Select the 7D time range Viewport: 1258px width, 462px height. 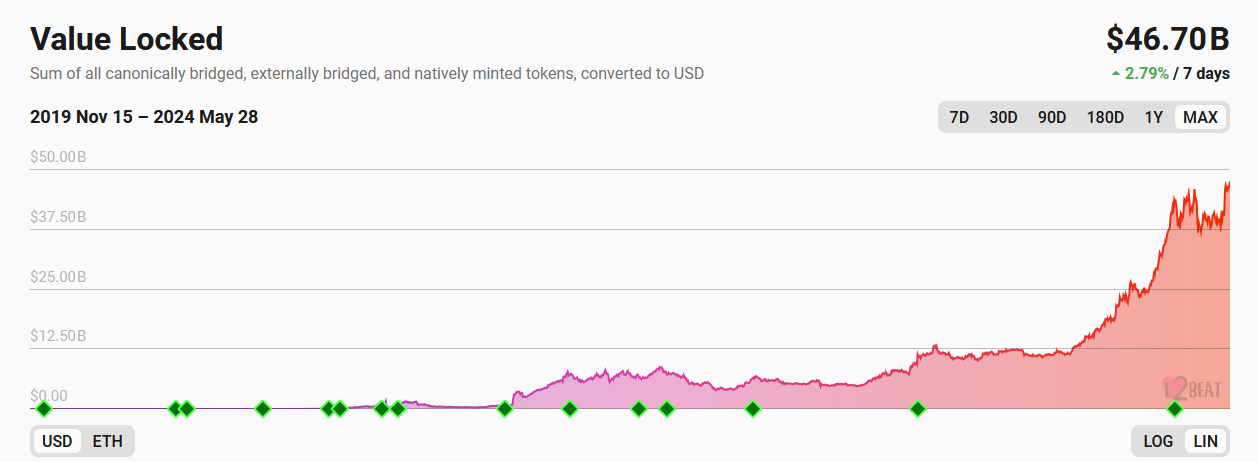click(959, 117)
